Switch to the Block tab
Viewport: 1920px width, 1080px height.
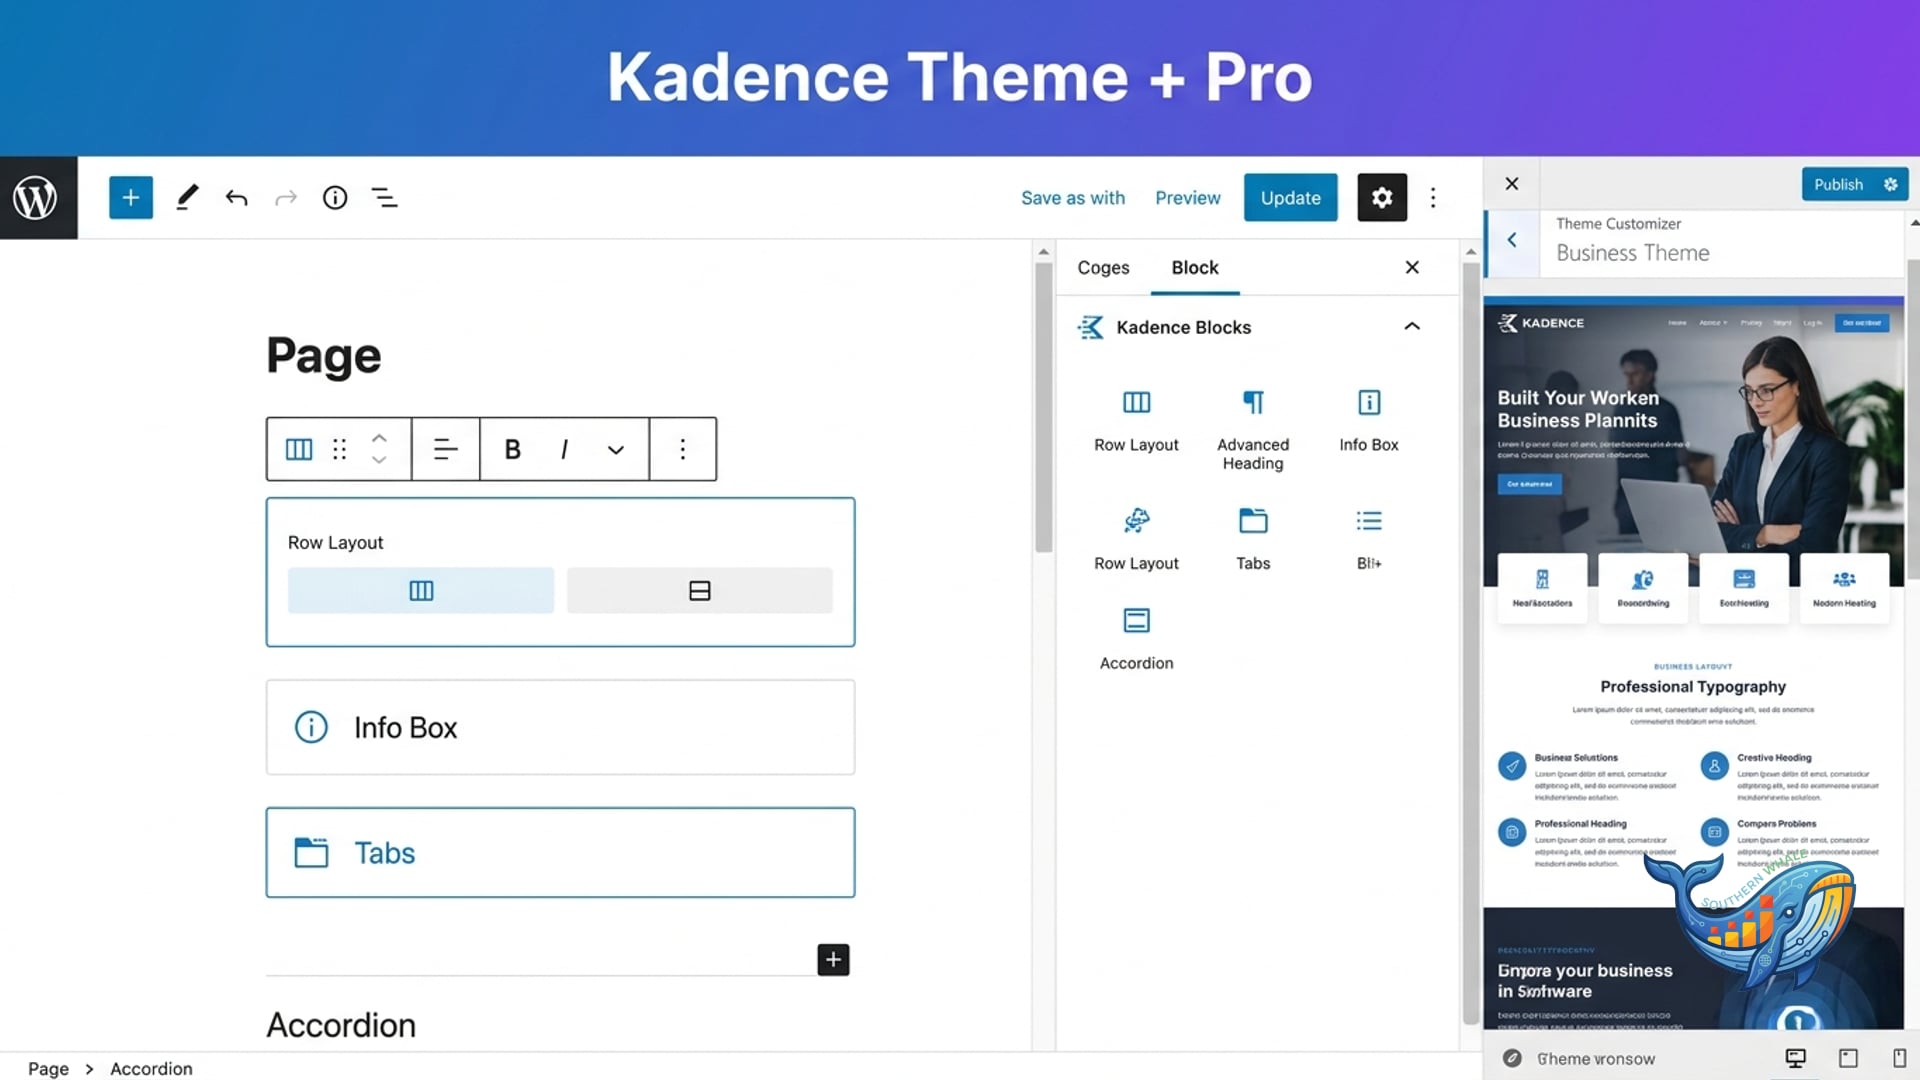tap(1195, 267)
